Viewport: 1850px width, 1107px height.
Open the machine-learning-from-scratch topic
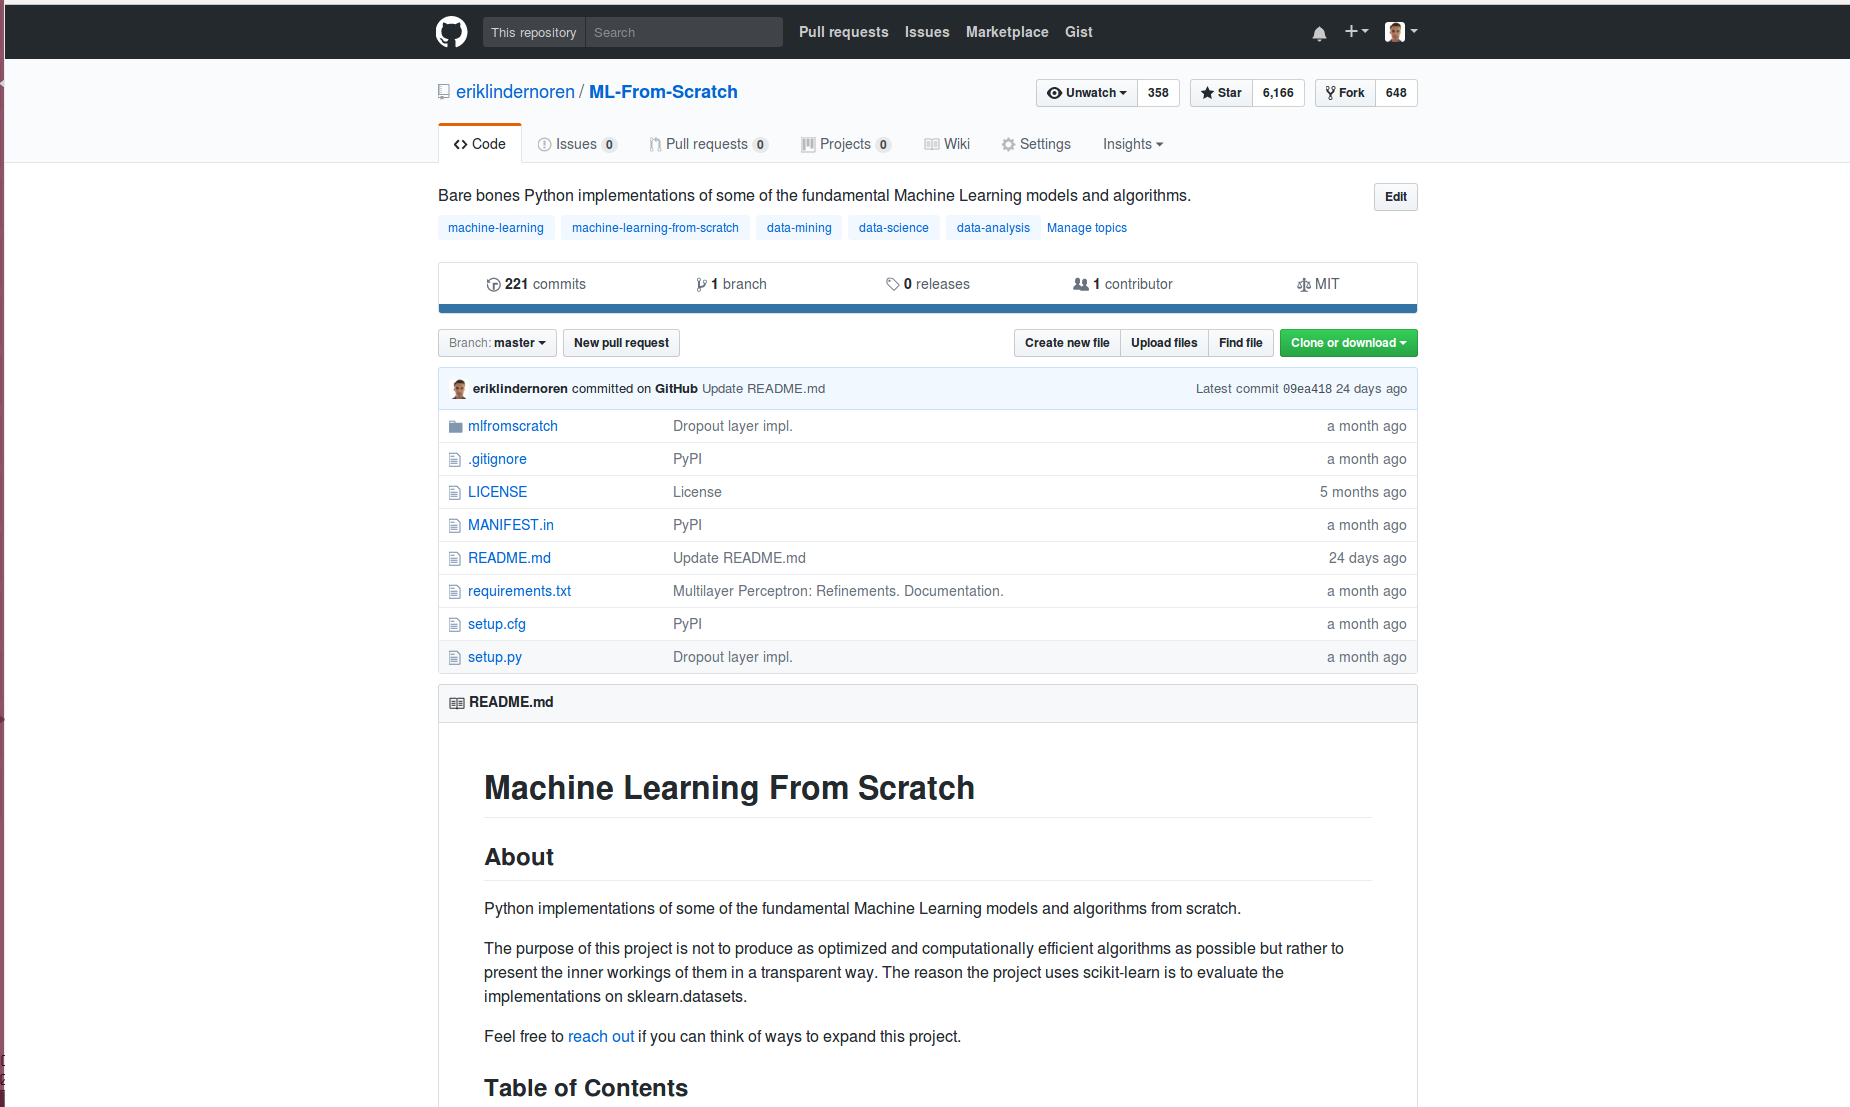coord(655,228)
